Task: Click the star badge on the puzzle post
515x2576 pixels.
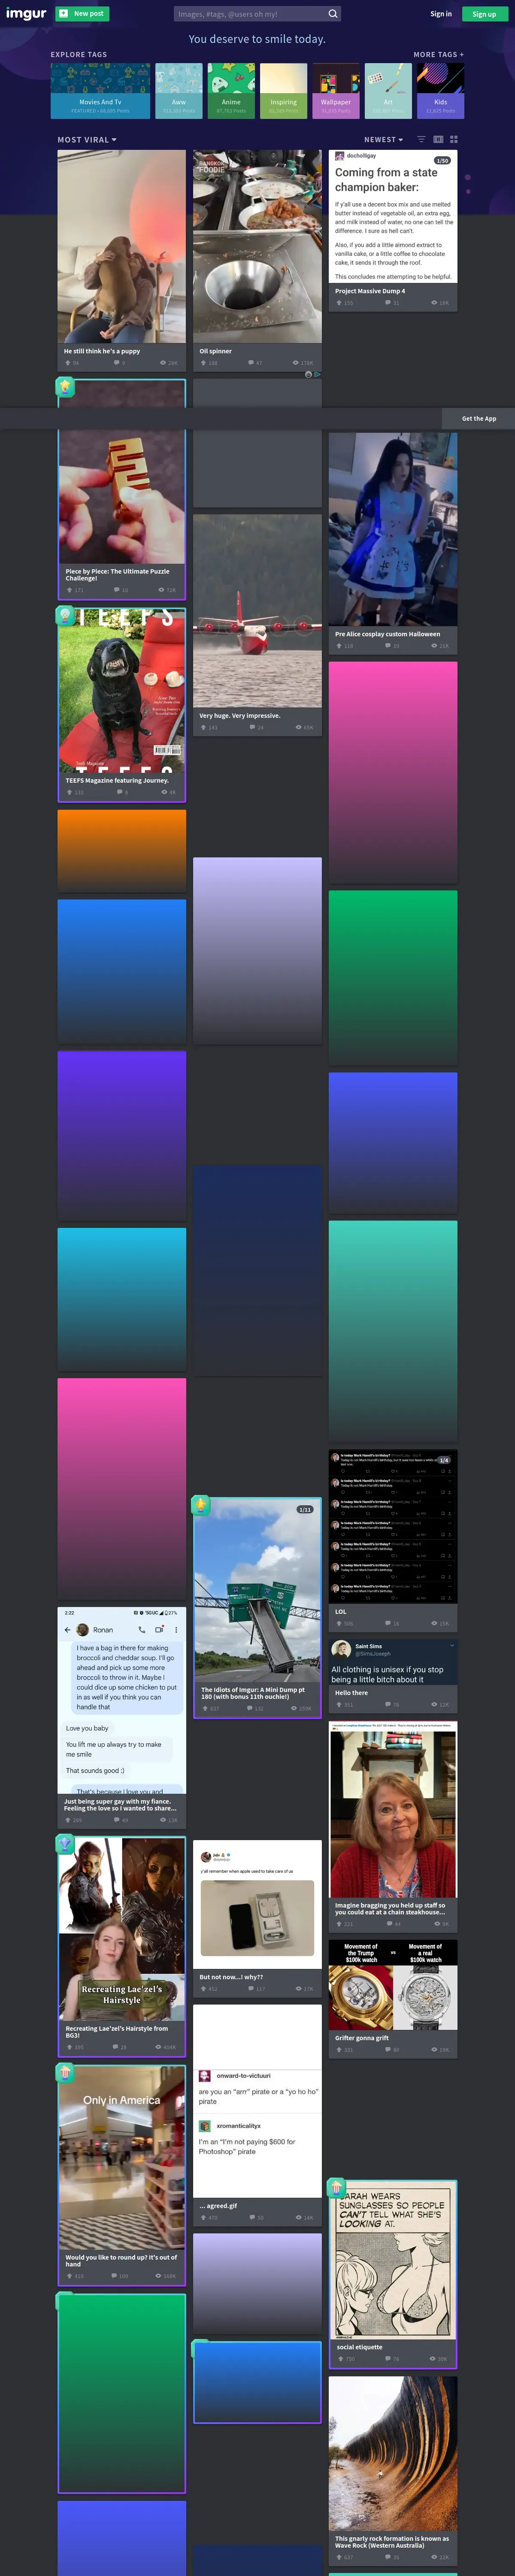Action: click(65, 386)
